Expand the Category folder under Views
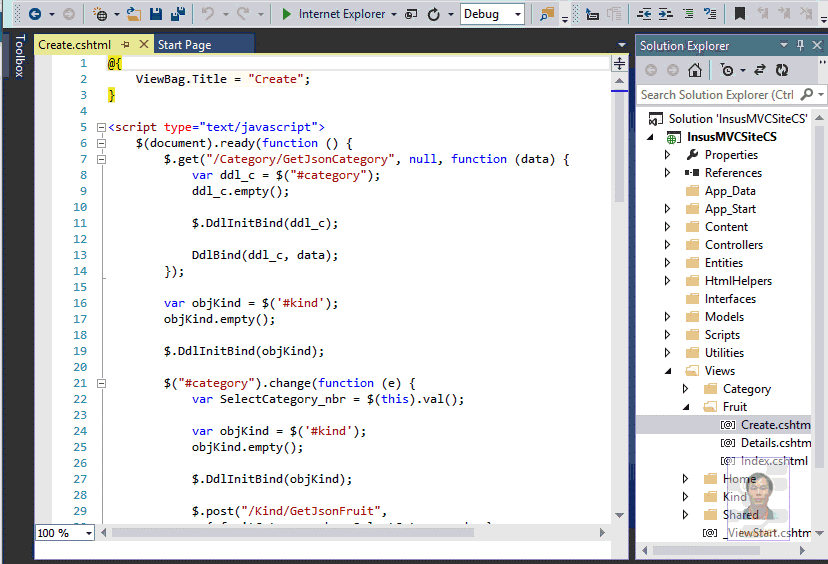This screenshot has width=828, height=564. [685, 389]
